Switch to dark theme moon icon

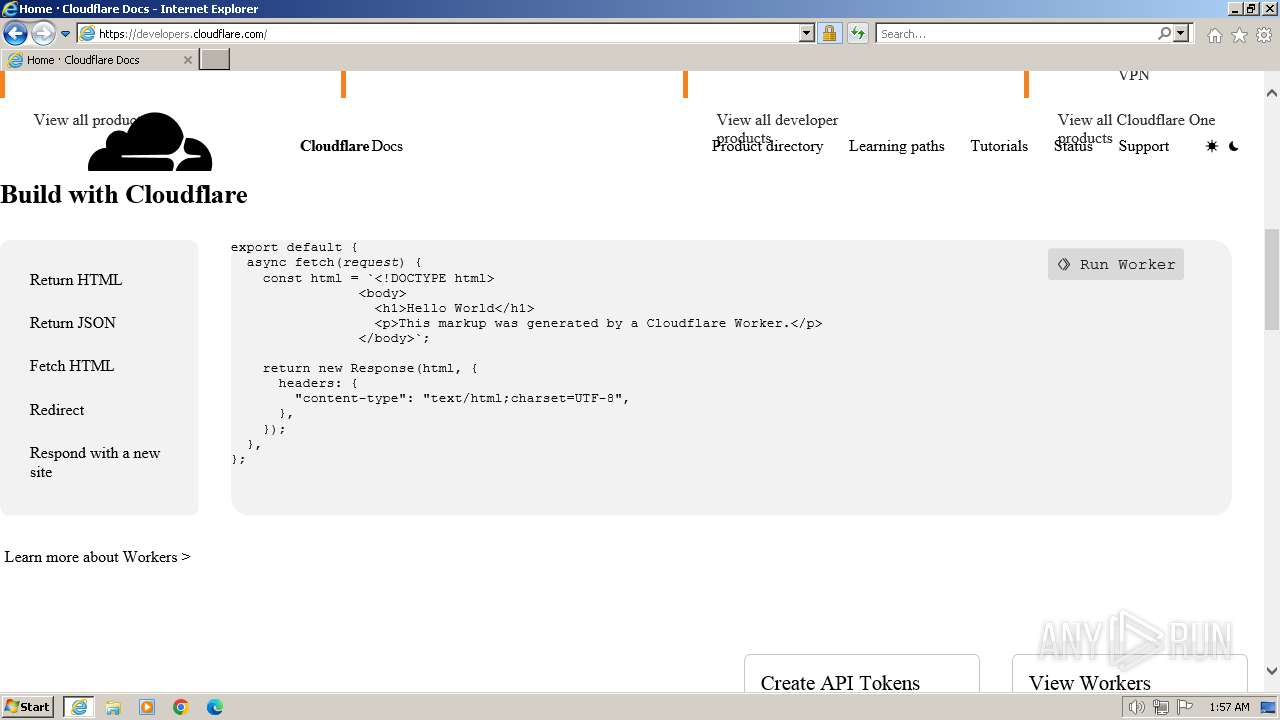tap(1234, 146)
